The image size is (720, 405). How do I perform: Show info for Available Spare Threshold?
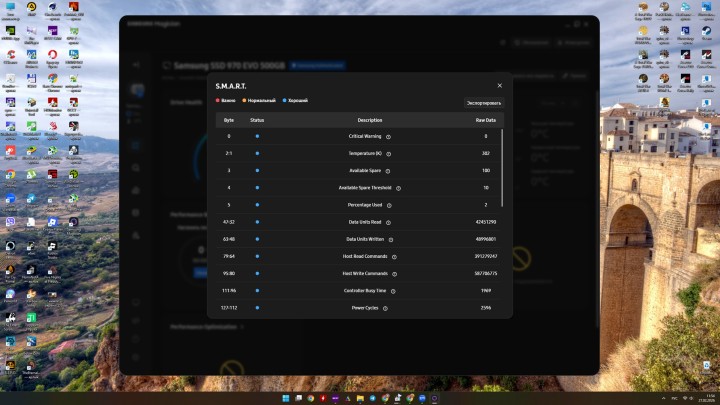tap(398, 188)
